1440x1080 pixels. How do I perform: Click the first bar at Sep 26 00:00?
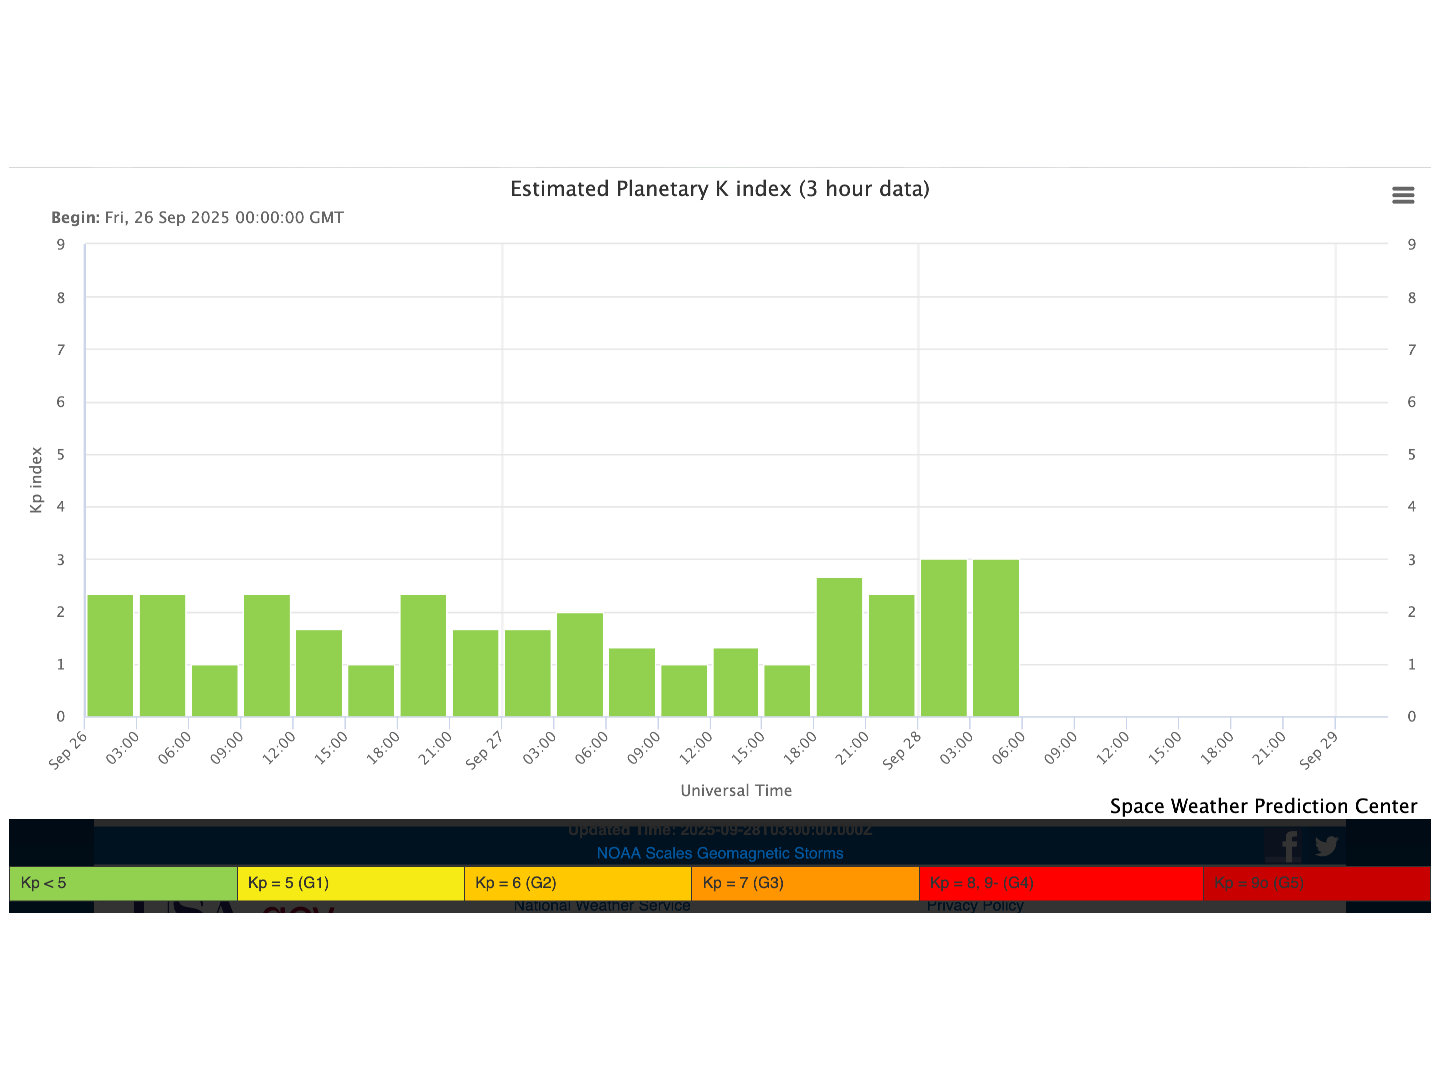(x=110, y=656)
